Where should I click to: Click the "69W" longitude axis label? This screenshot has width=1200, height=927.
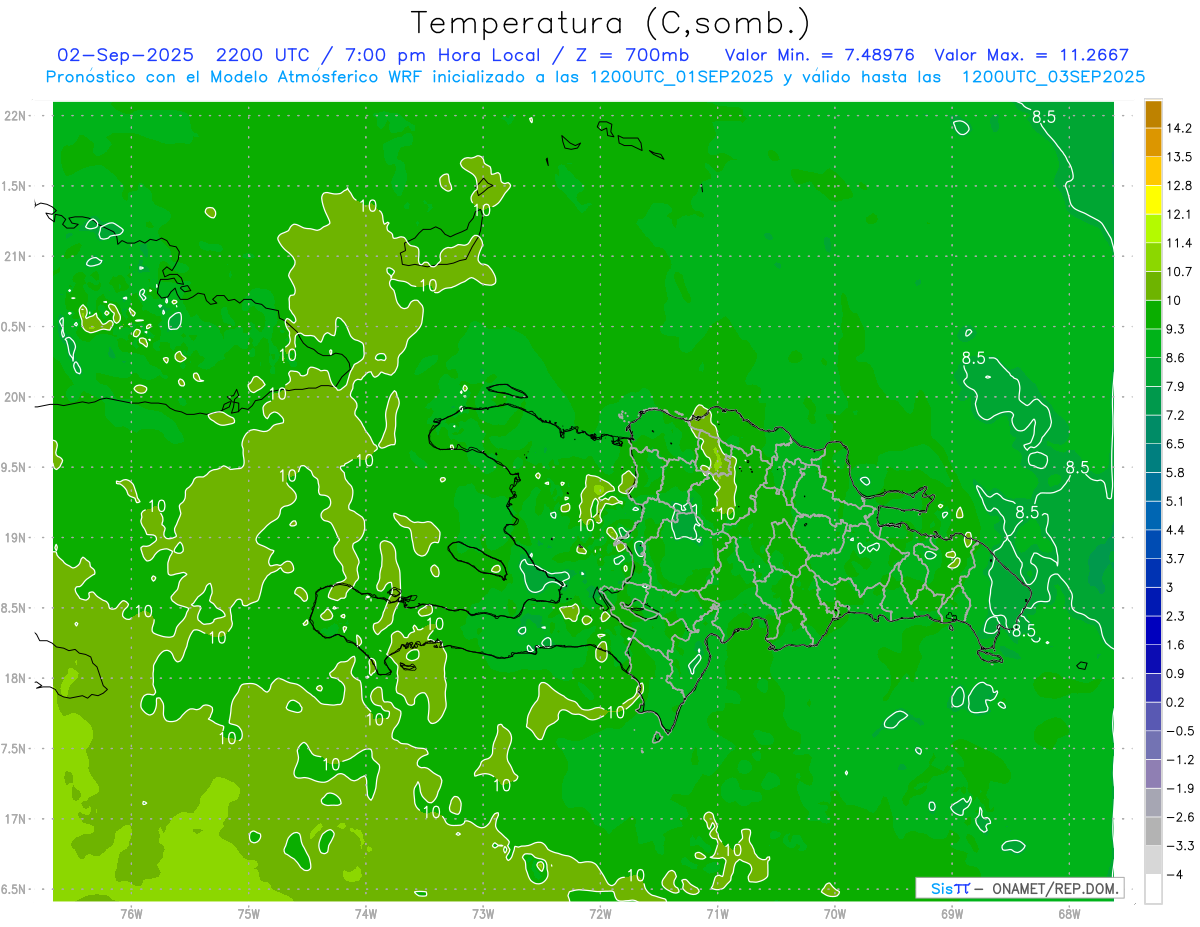951,913
